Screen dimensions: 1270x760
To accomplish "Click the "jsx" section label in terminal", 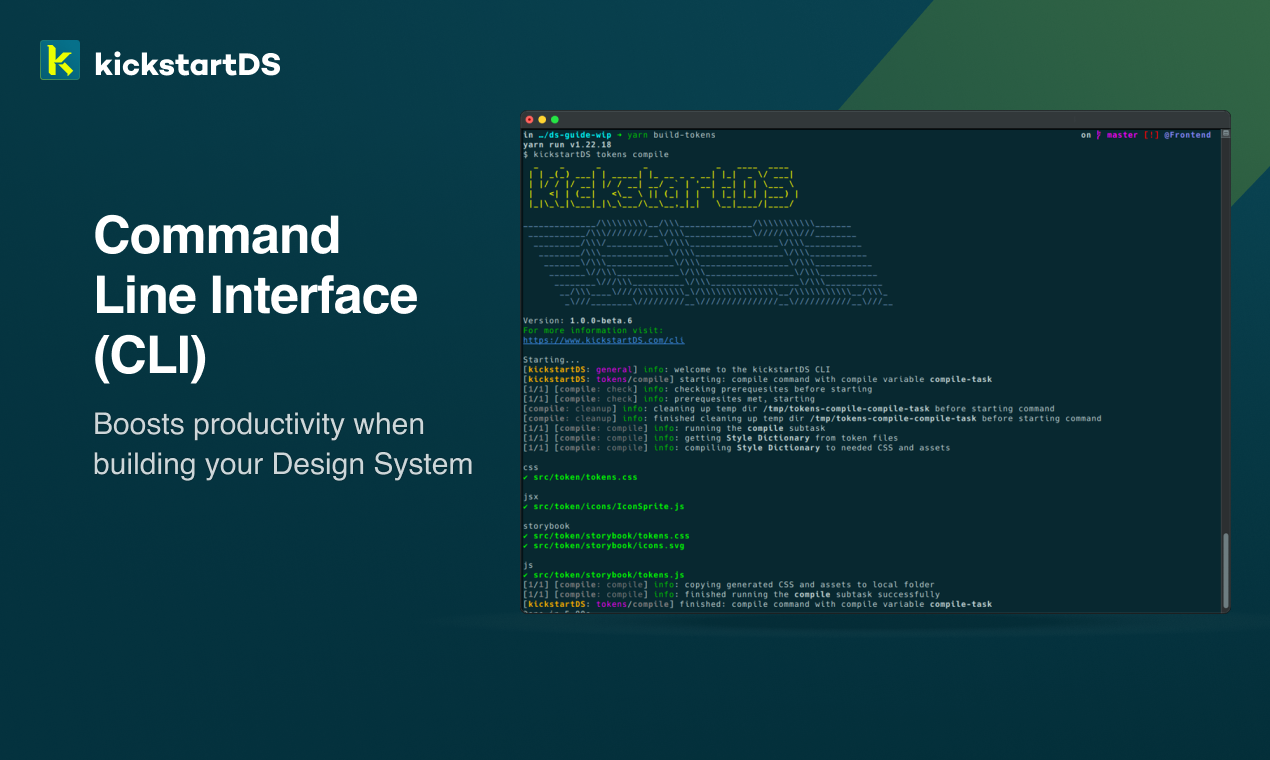I will (x=531, y=497).
